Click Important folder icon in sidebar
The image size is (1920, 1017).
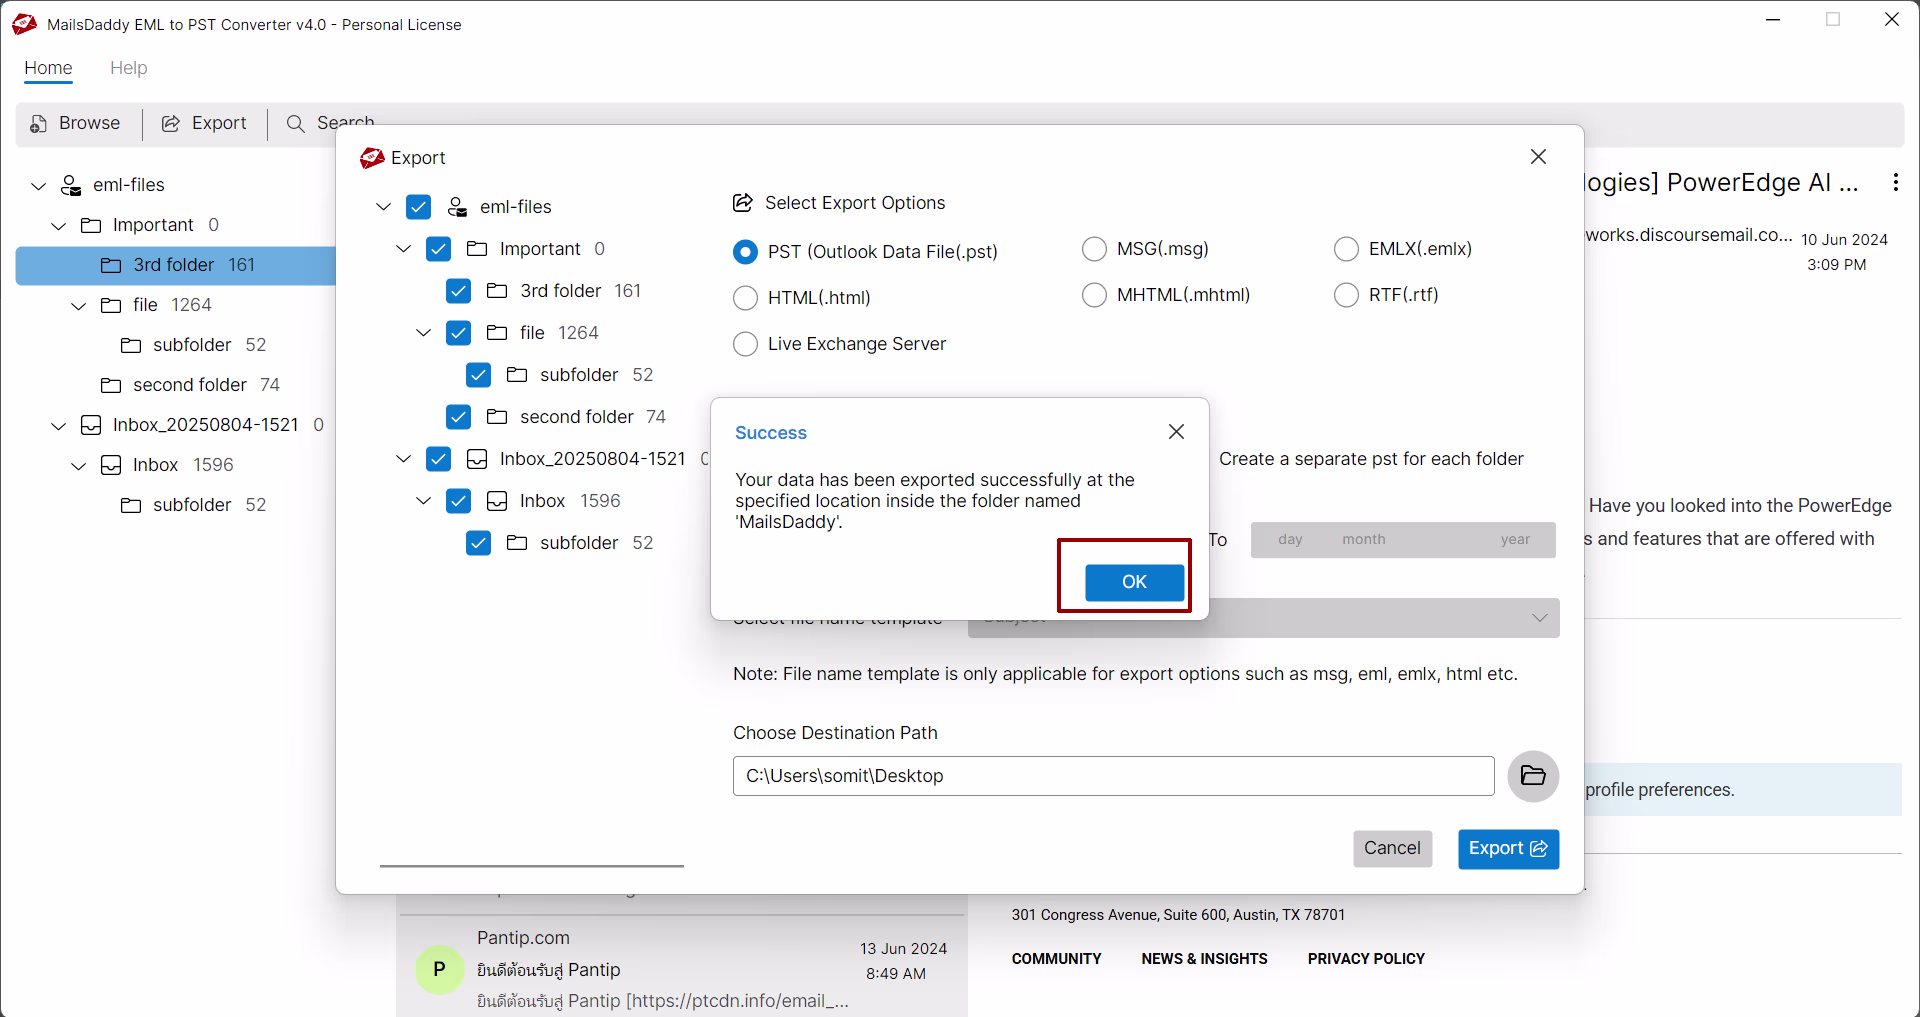click(x=91, y=225)
